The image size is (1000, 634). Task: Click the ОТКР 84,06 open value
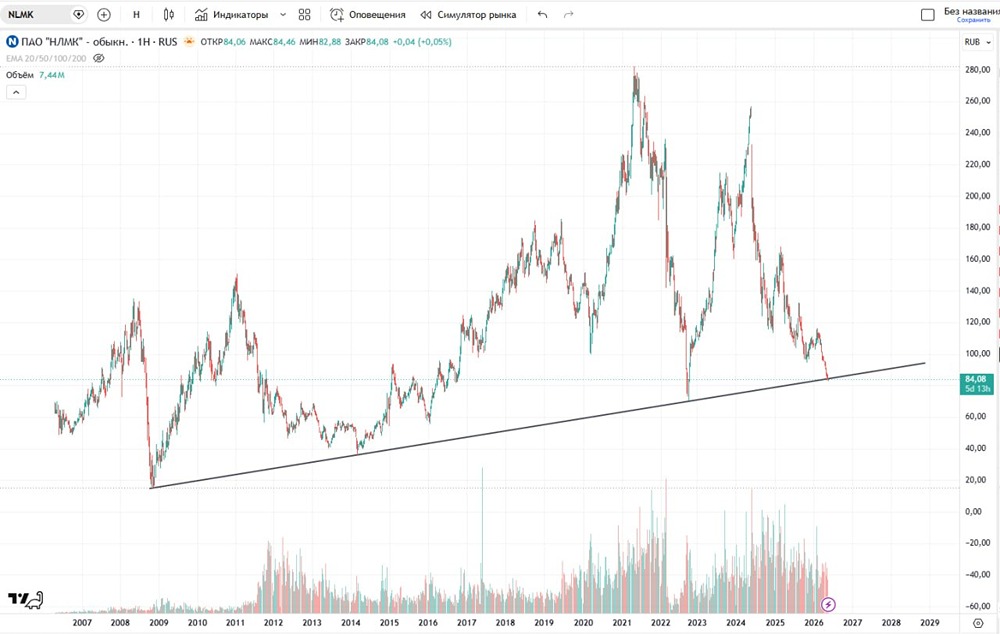tap(223, 41)
